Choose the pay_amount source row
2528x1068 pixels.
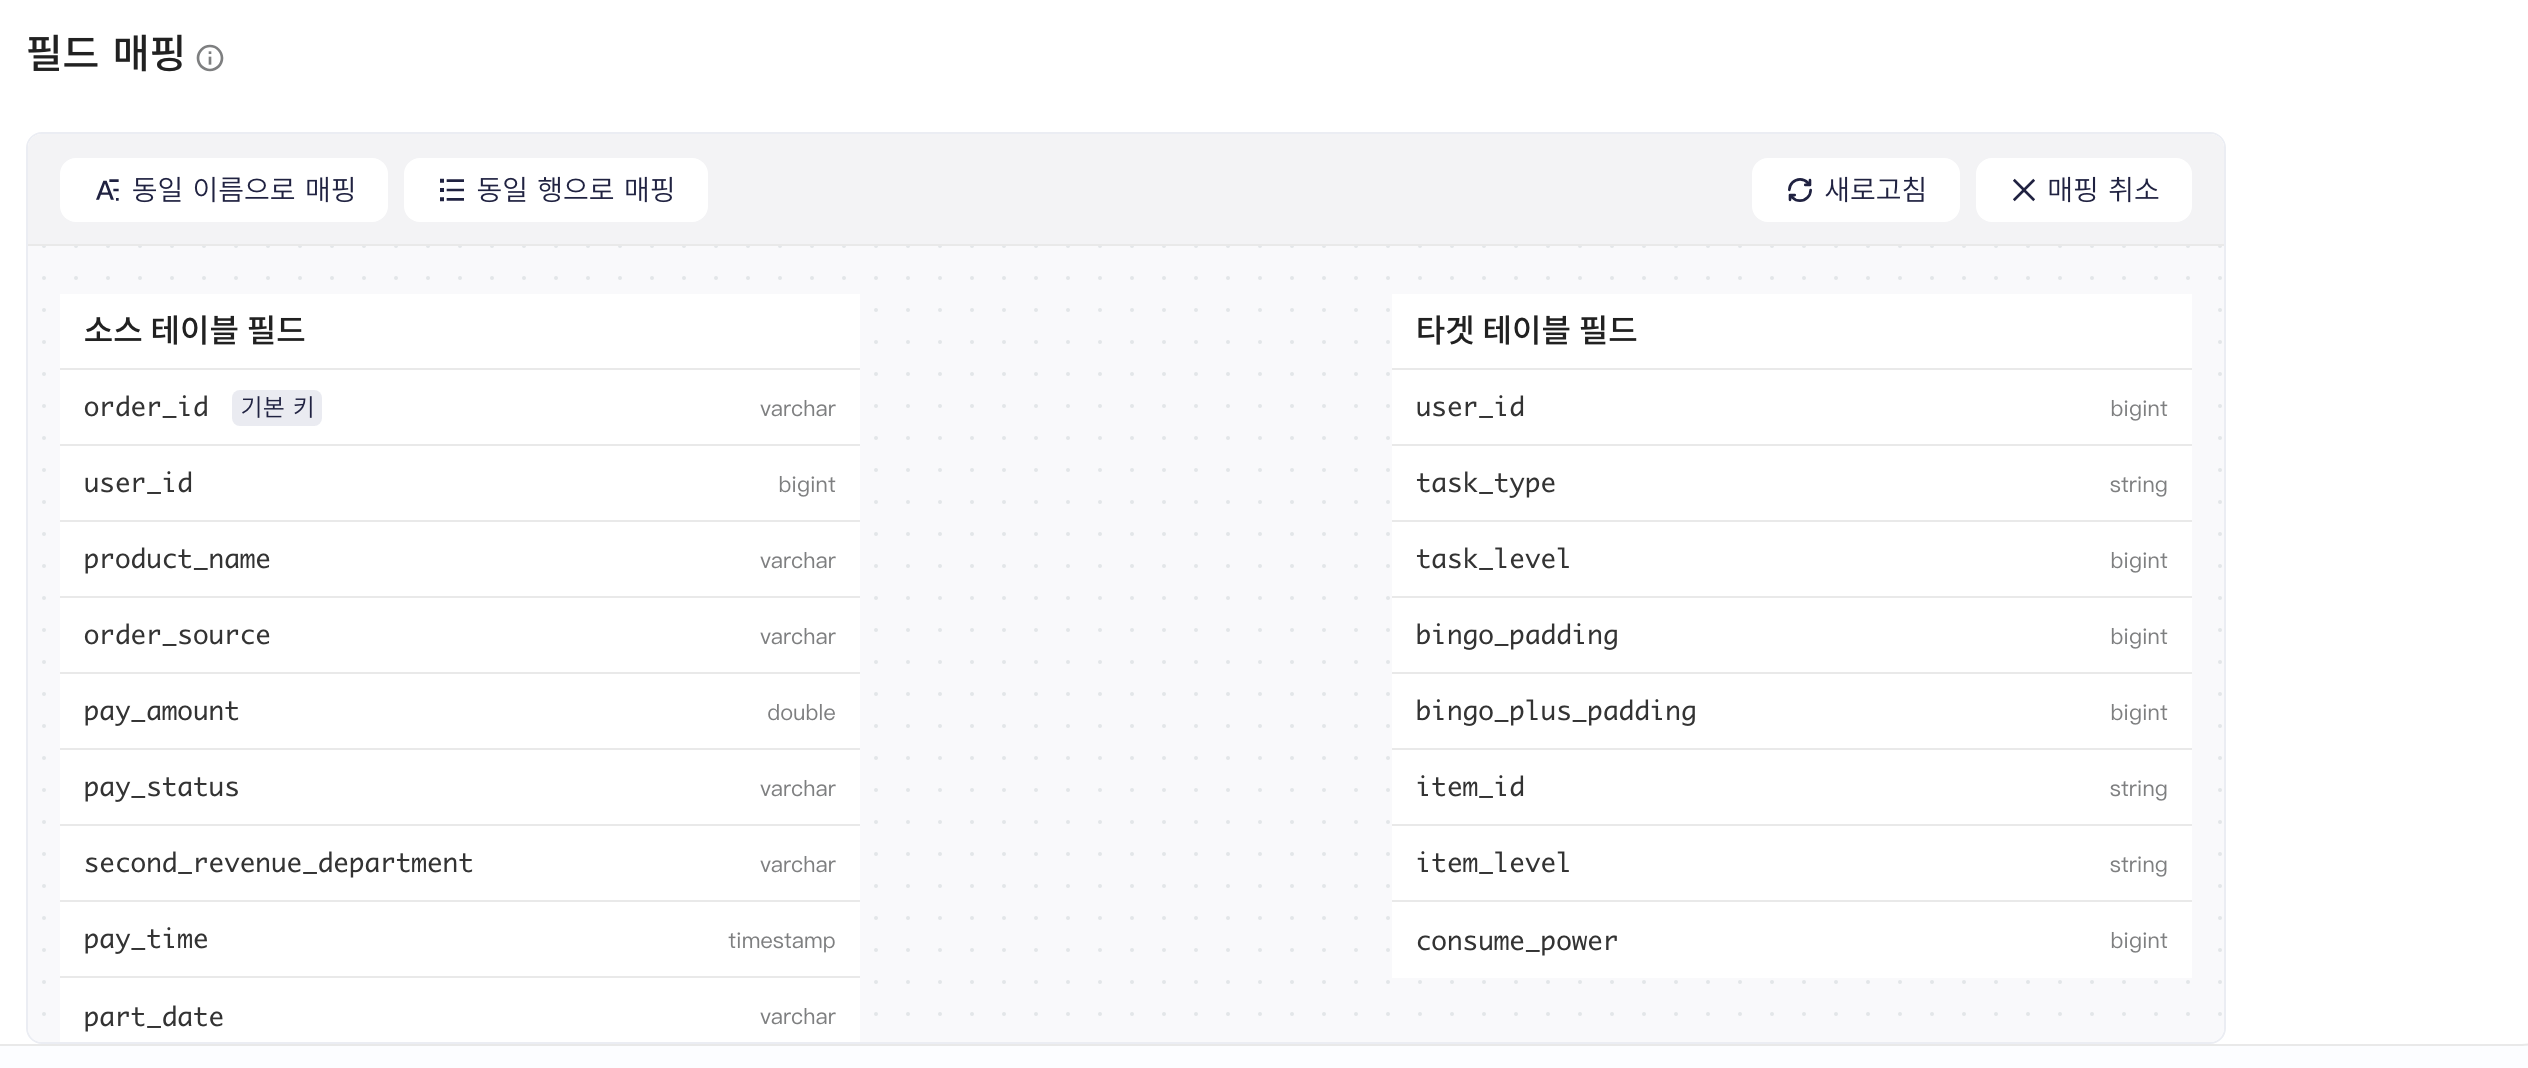tap(460, 711)
